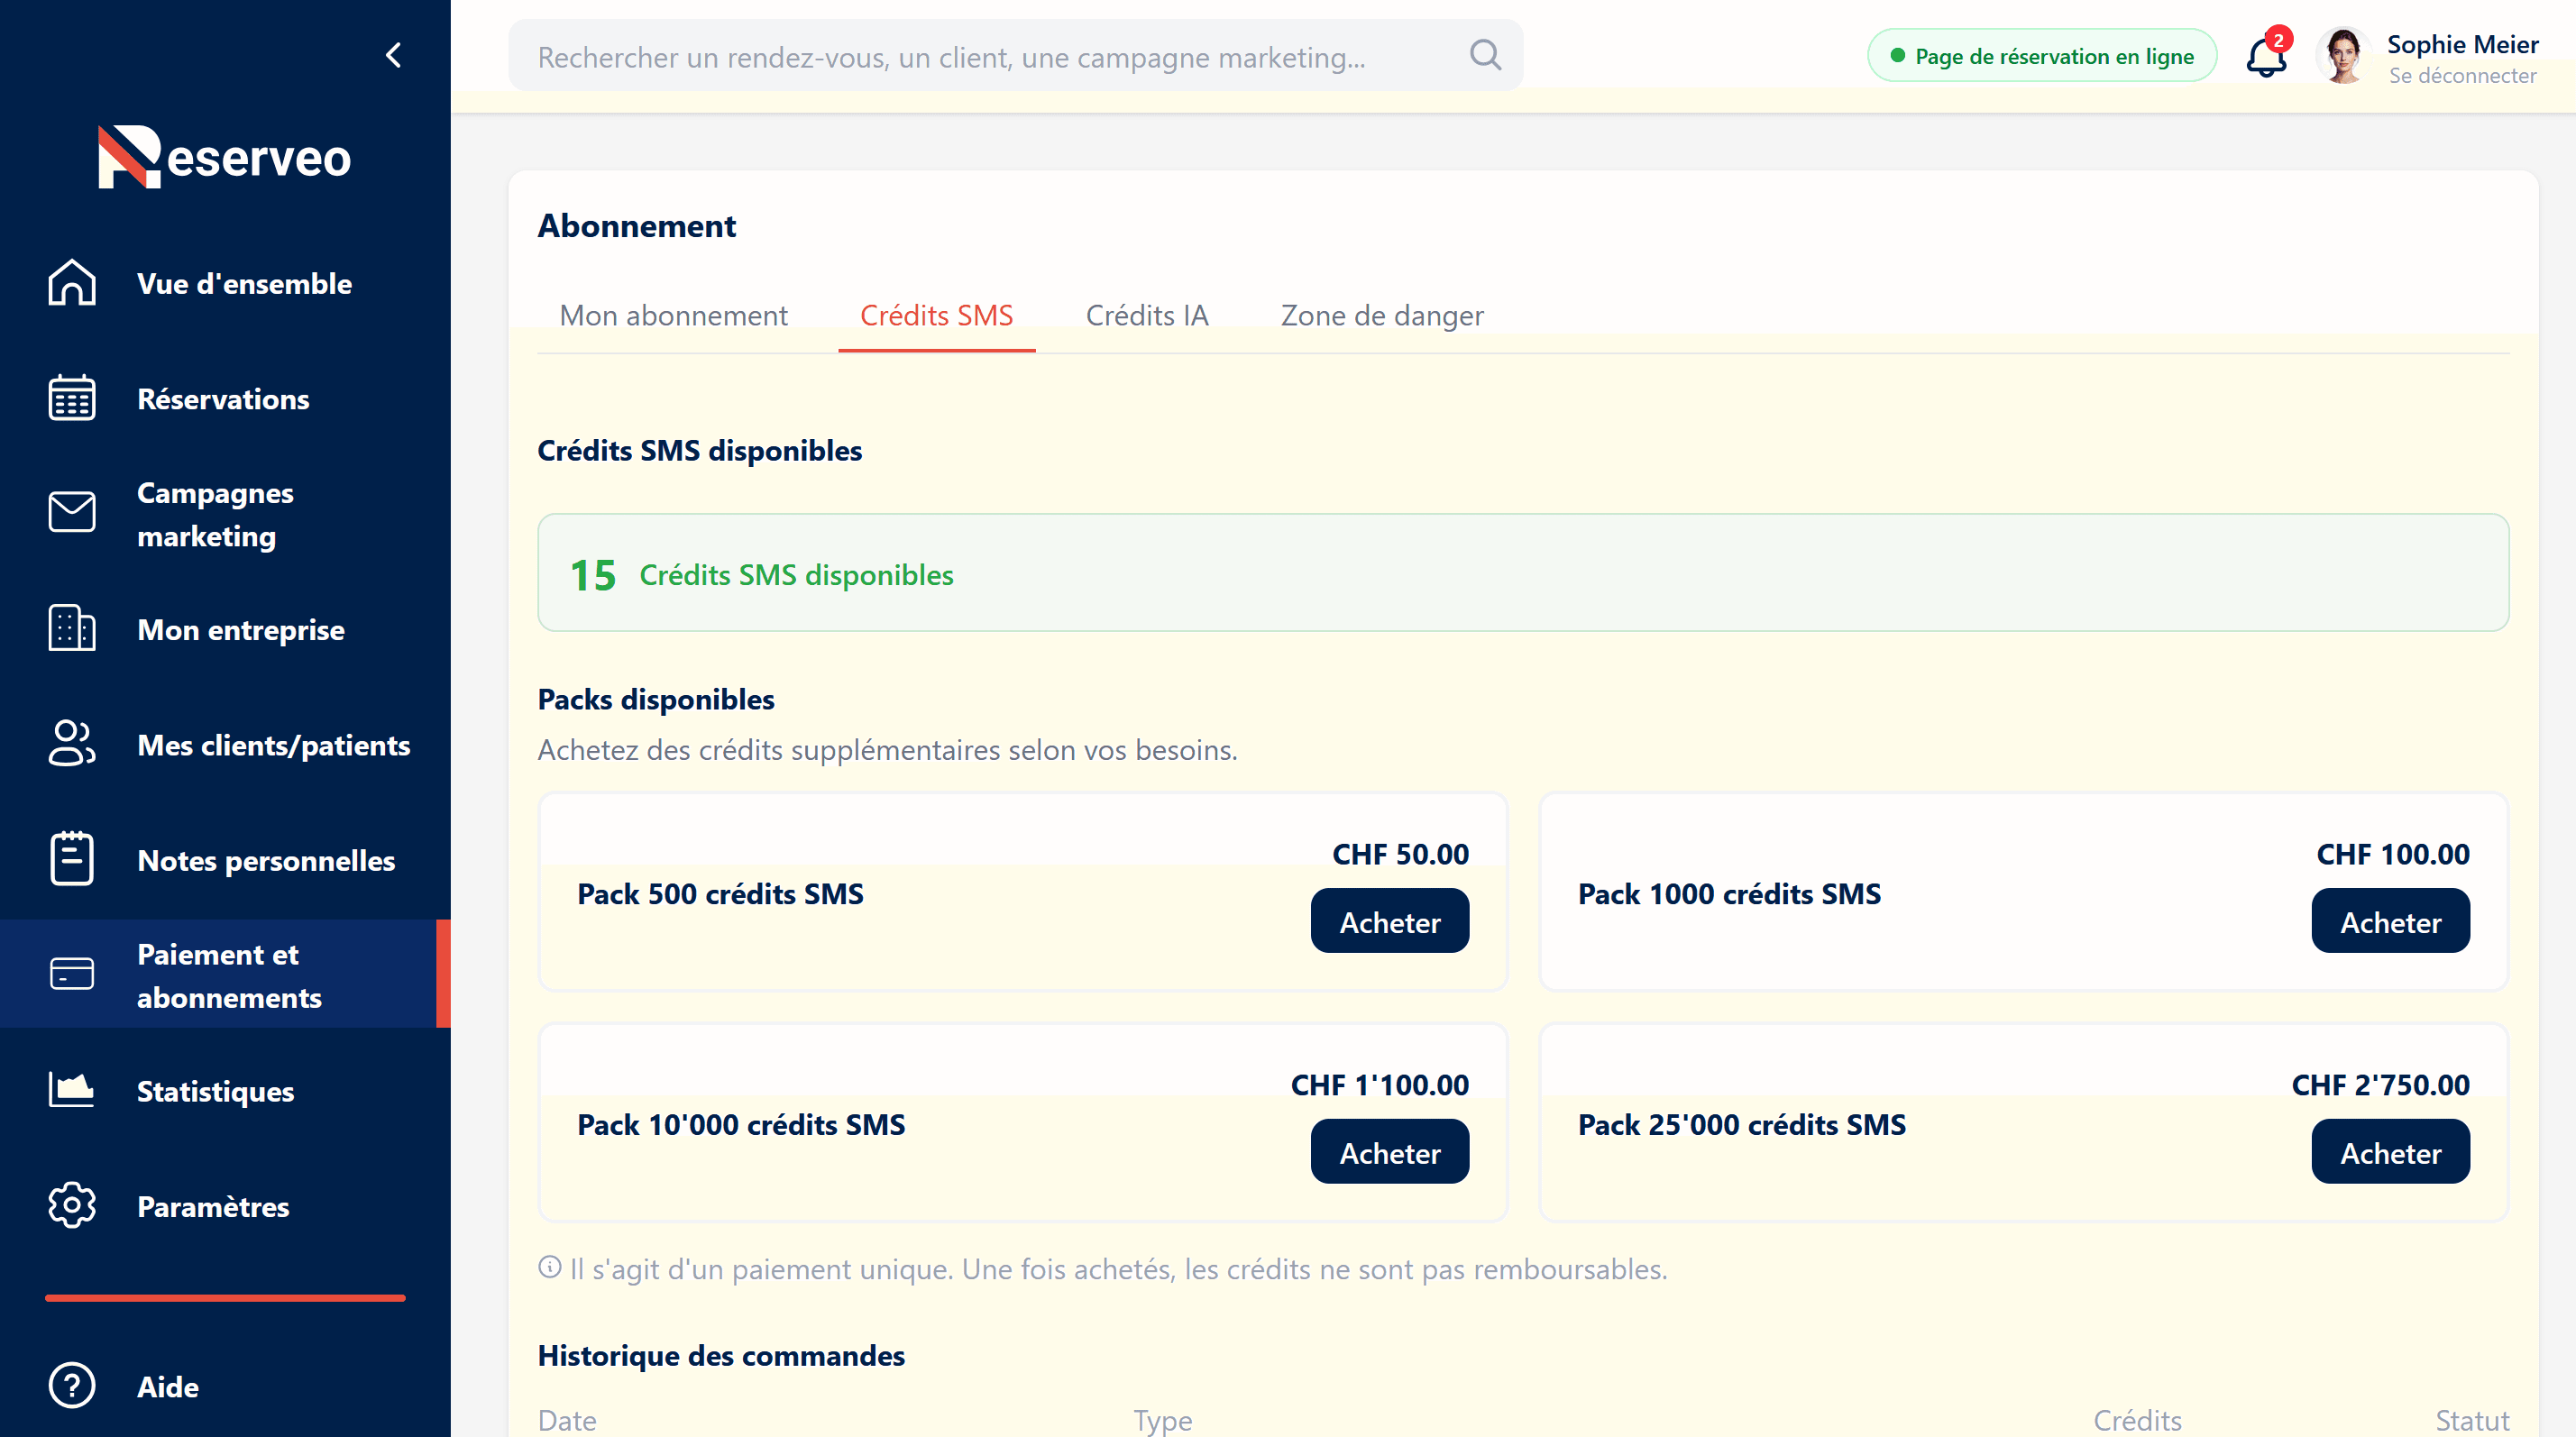Click the Statut column header
The width and height of the screenshot is (2576, 1437).
tap(2472, 1420)
